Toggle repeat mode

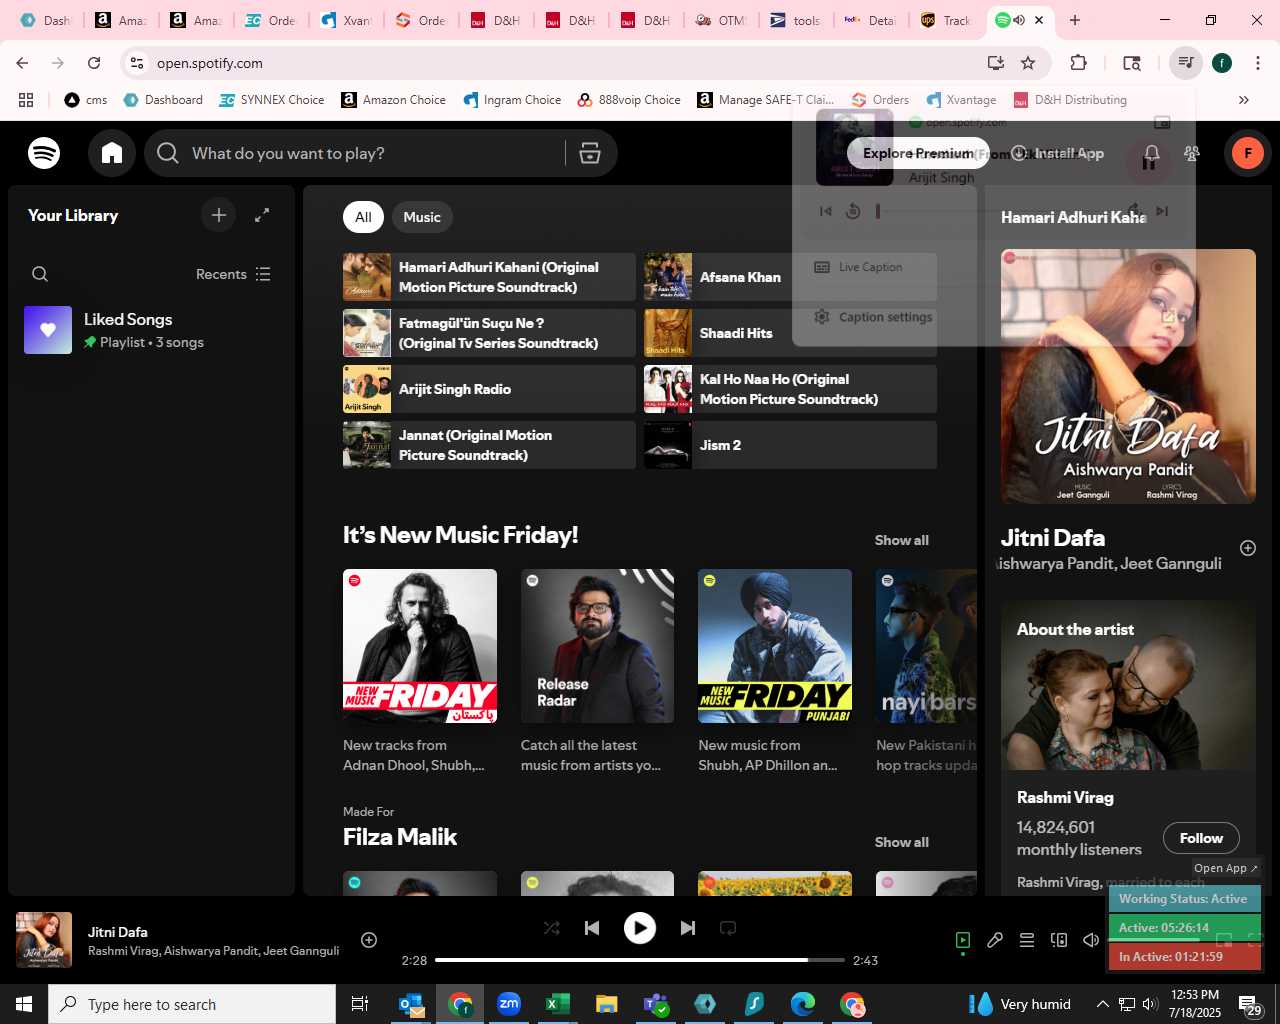(728, 928)
